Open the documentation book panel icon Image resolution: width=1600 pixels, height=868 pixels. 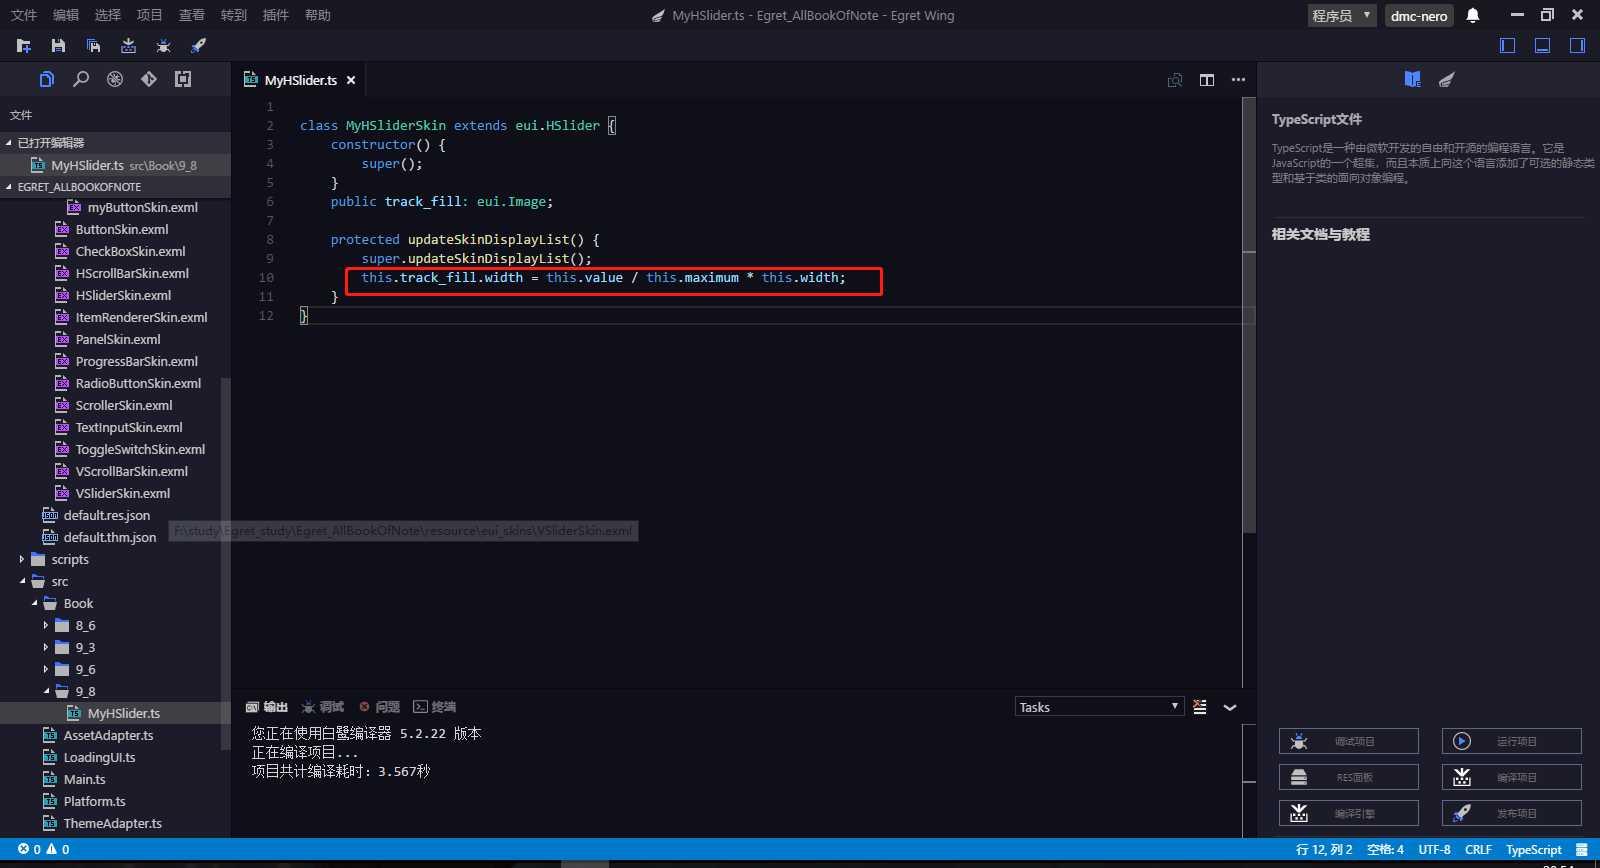coord(1412,79)
